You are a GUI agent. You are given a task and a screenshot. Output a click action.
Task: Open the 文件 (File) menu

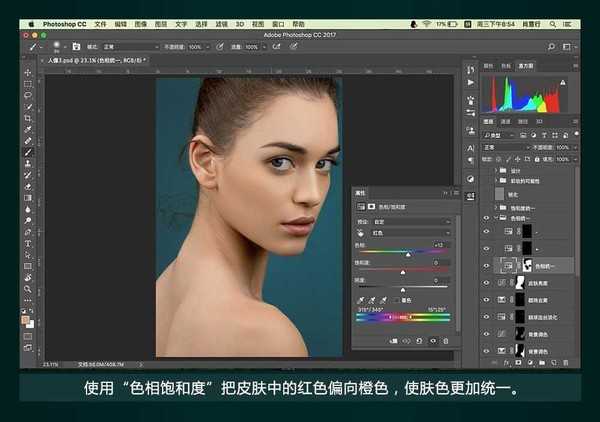pos(100,22)
